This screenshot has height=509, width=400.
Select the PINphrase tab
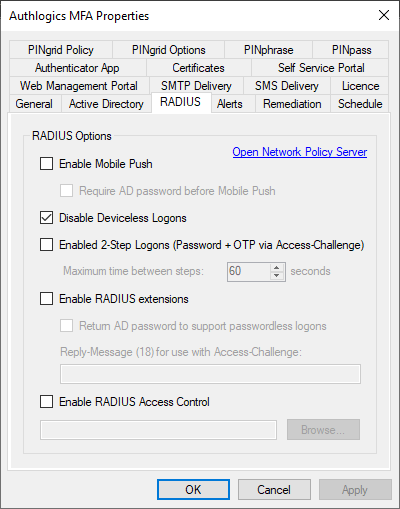pos(269,50)
